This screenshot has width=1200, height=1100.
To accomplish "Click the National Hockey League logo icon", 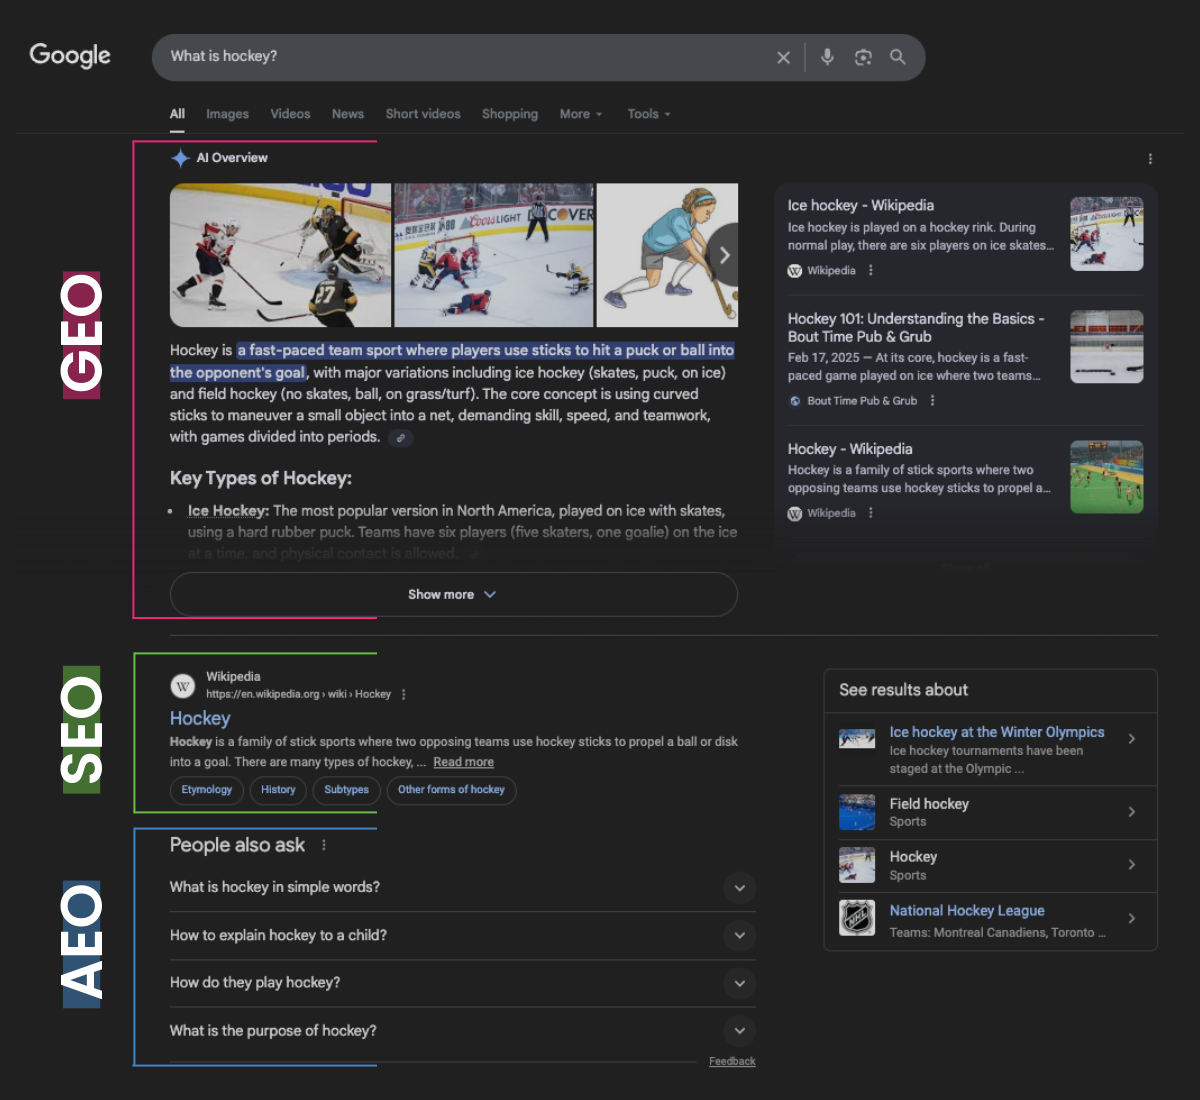I will point(857,917).
